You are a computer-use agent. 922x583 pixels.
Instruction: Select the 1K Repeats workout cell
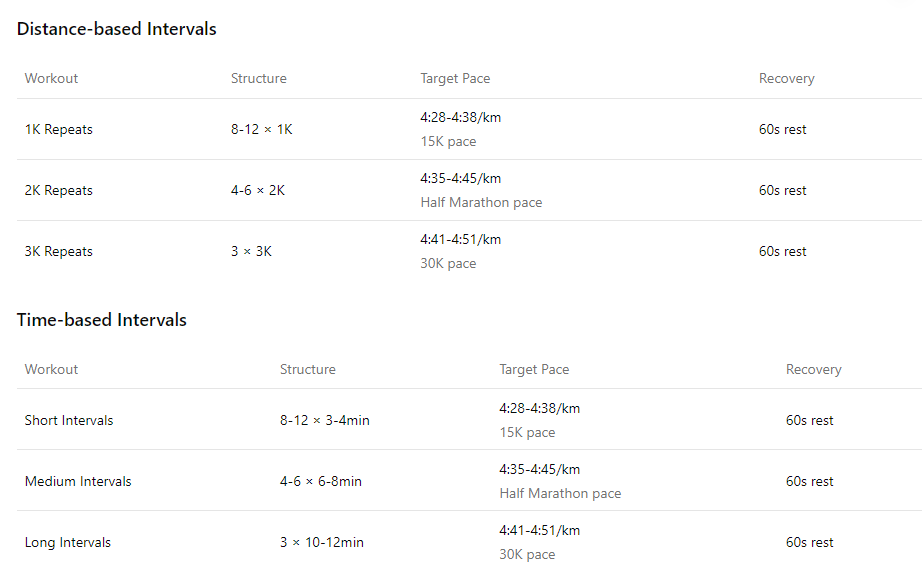pyautogui.click(x=59, y=129)
